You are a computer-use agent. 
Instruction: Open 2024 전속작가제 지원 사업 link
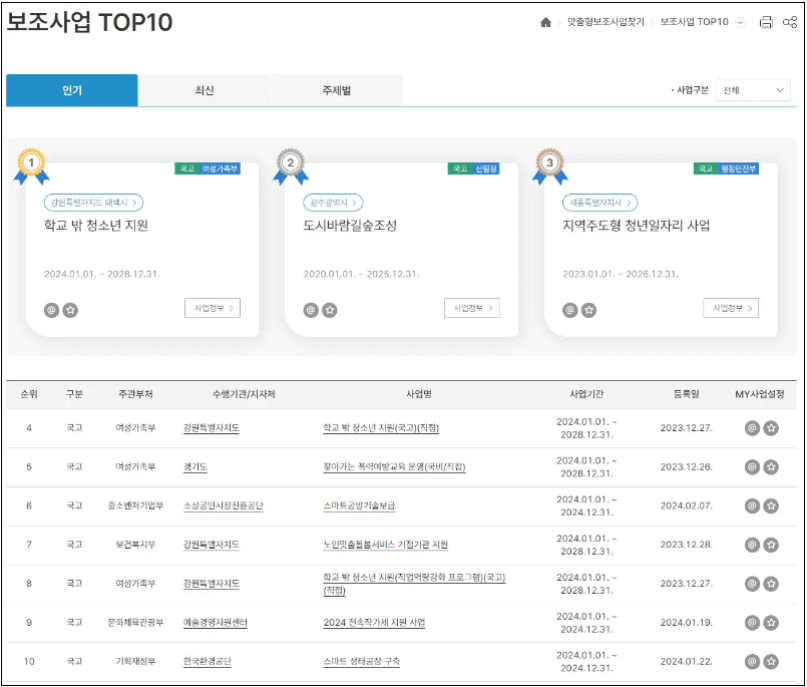(x=374, y=623)
